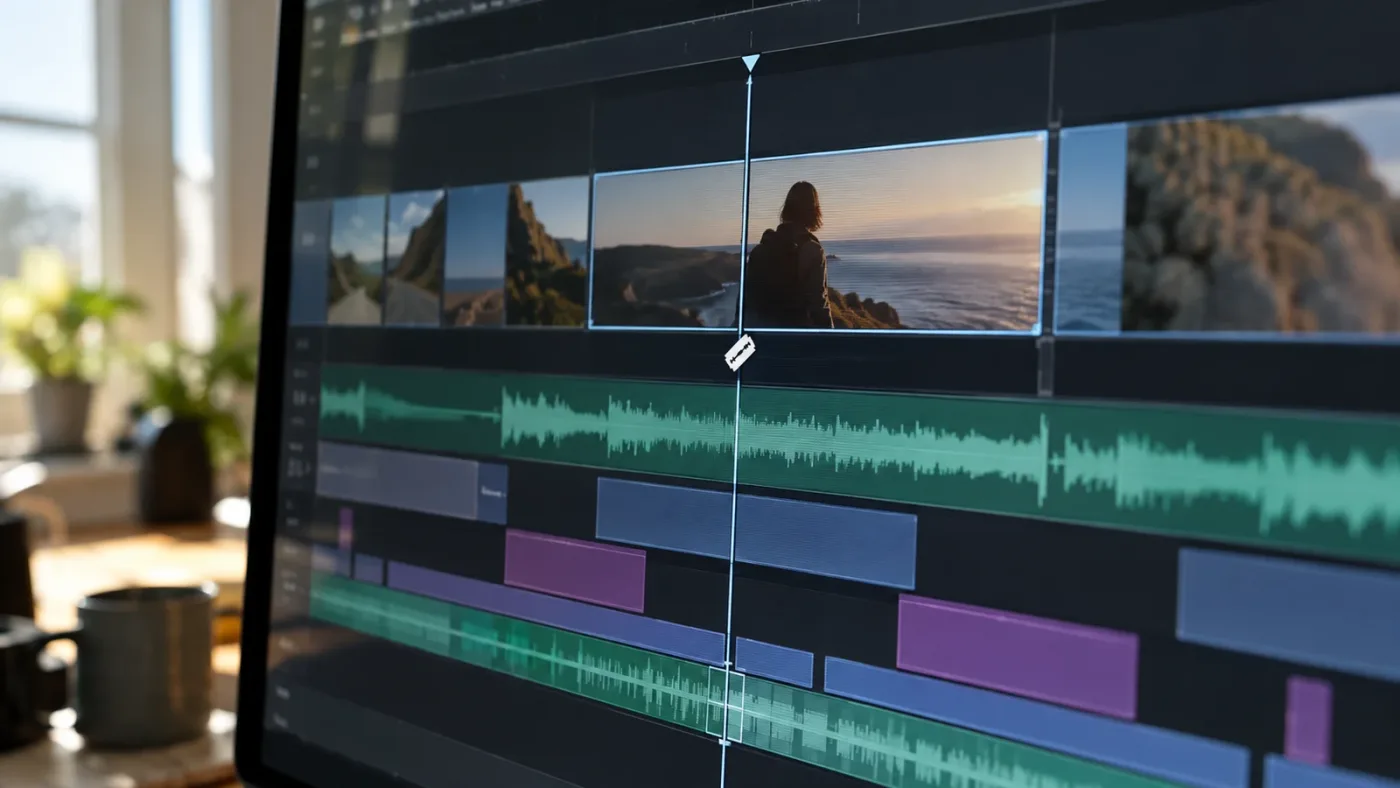This screenshot has width=1400, height=788.
Task: Pick the clip with a white cloud over the hillside
Action: [415, 257]
